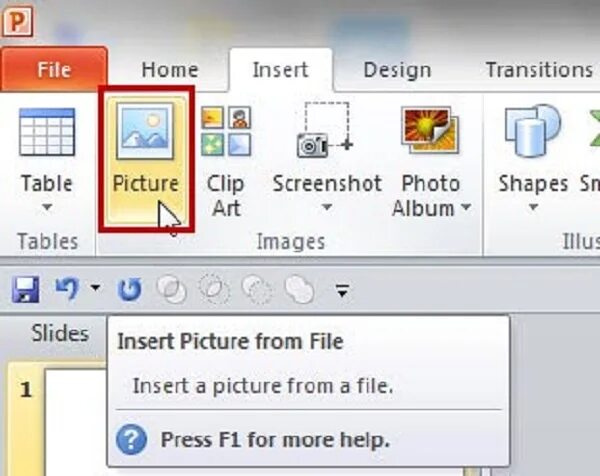Open the File tab
600x476 pixels.
[x=53, y=70]
